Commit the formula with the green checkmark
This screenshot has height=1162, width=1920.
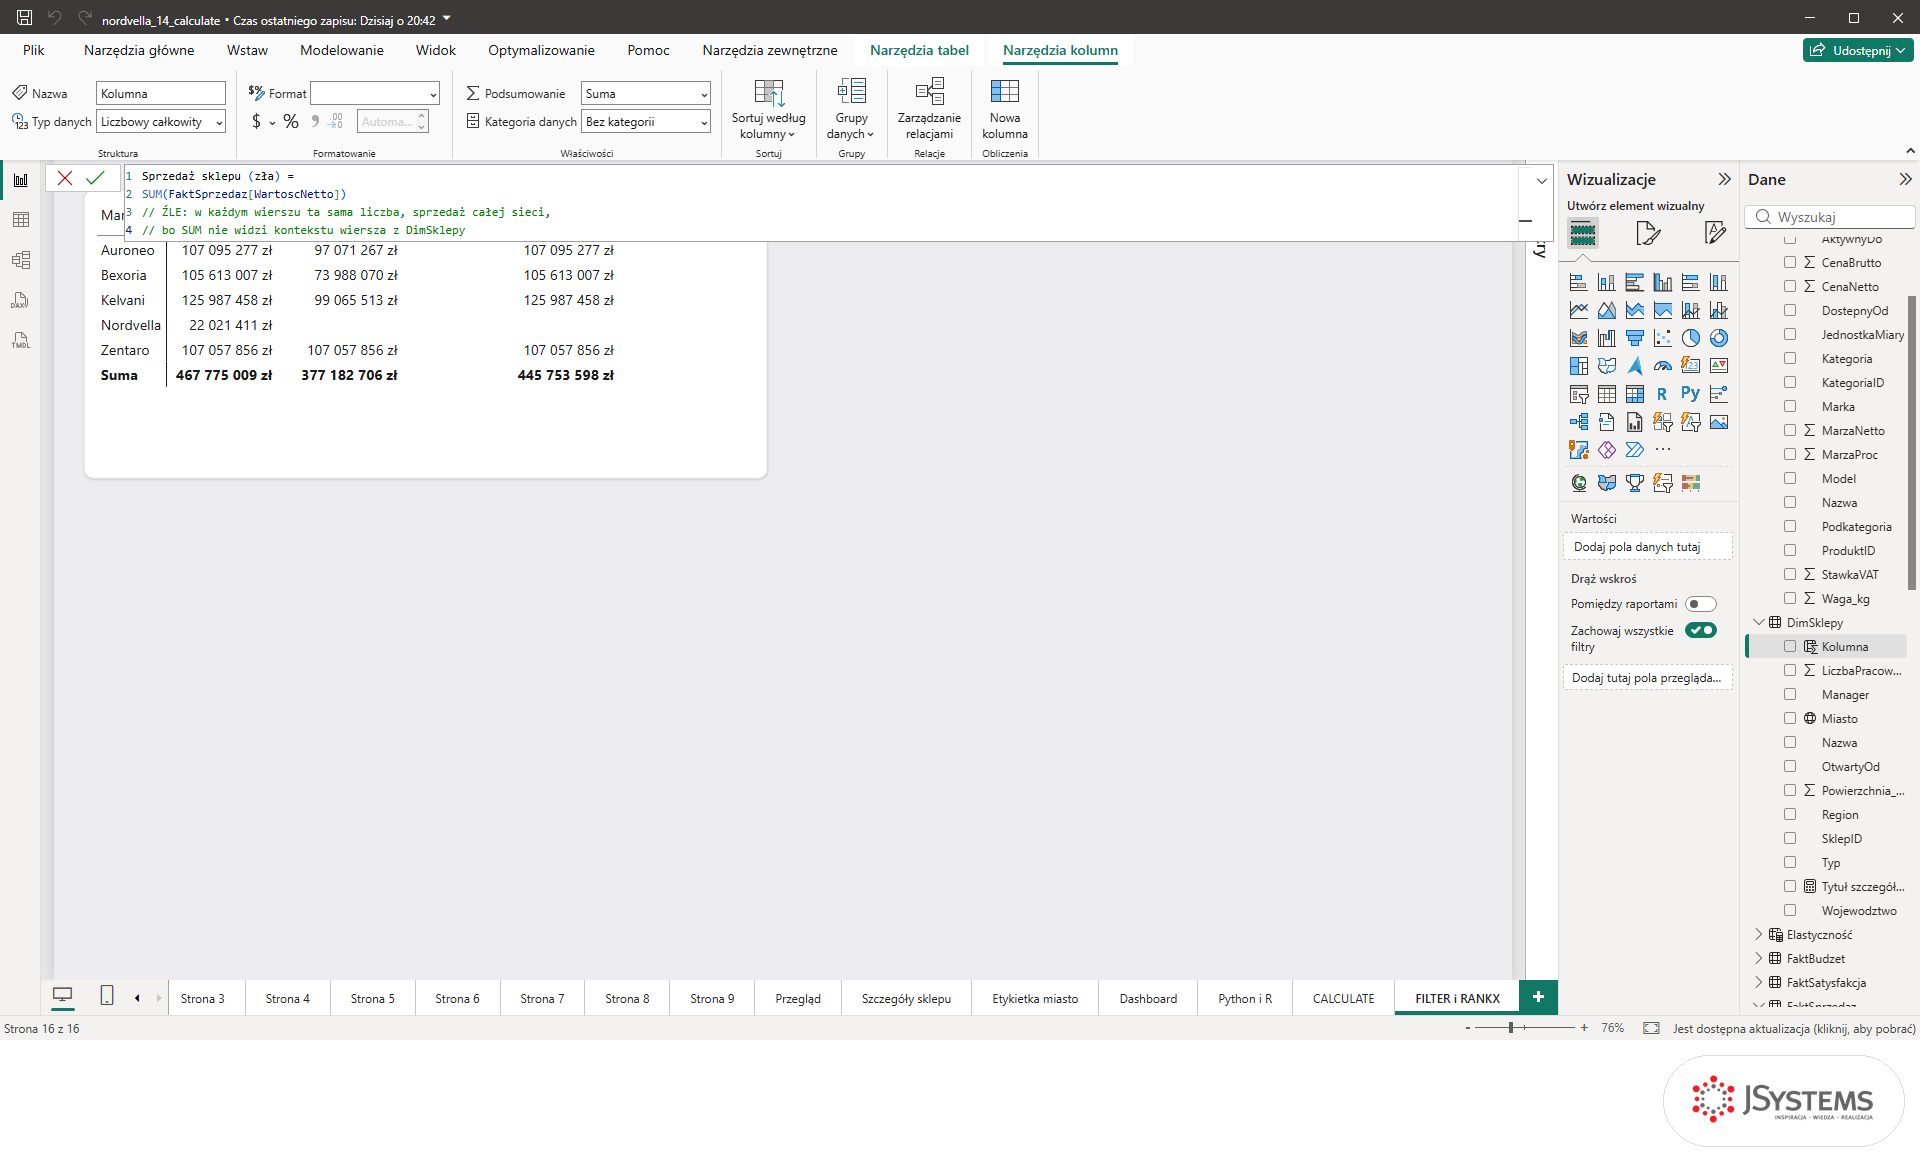[x=95, y=178]
